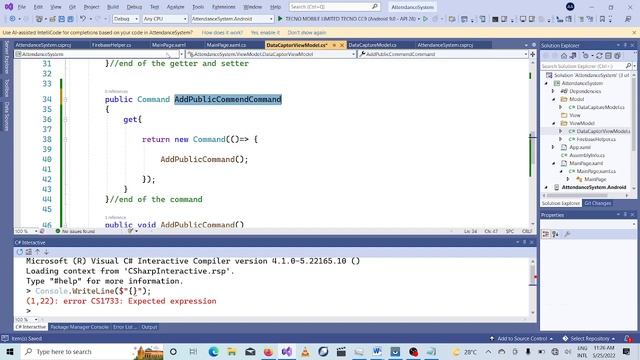Screen dimensions: 640x360
Task: Click the Sync/refresh icon in Solution Explorer
Action: click(x=599, y=56)
